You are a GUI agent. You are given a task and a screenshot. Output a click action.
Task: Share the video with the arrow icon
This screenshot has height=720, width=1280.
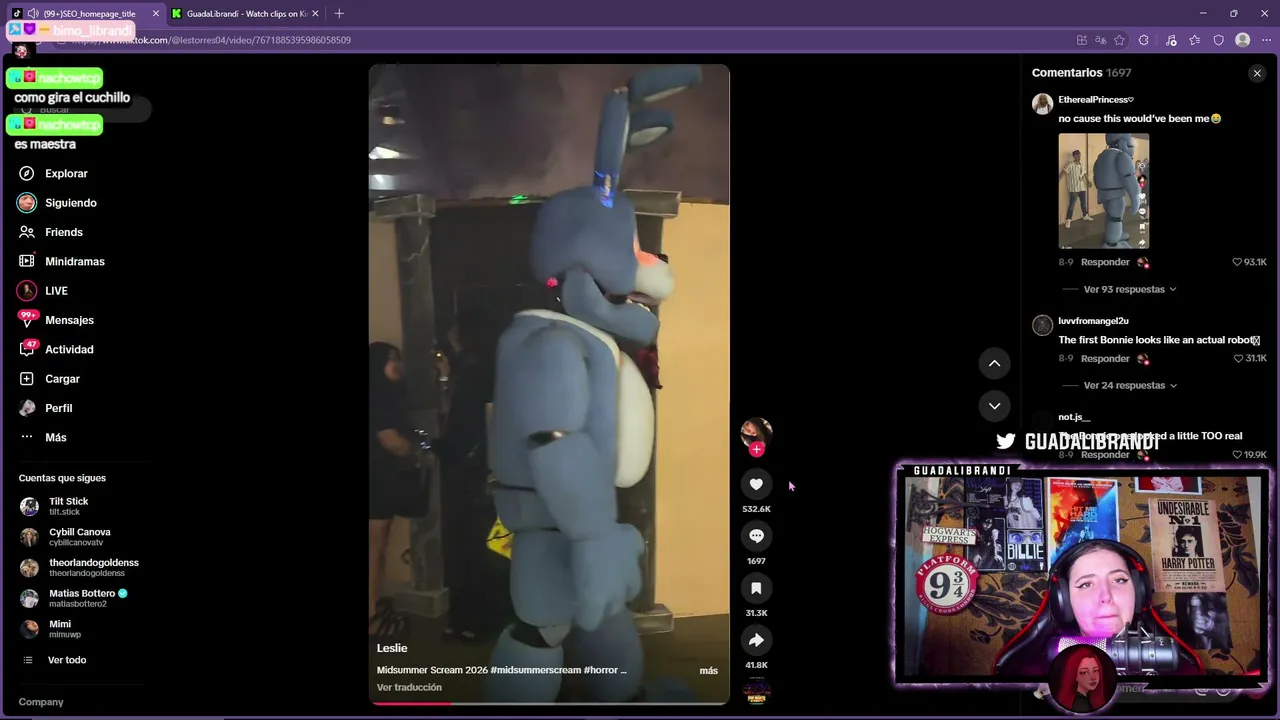[x=756, y=640]
